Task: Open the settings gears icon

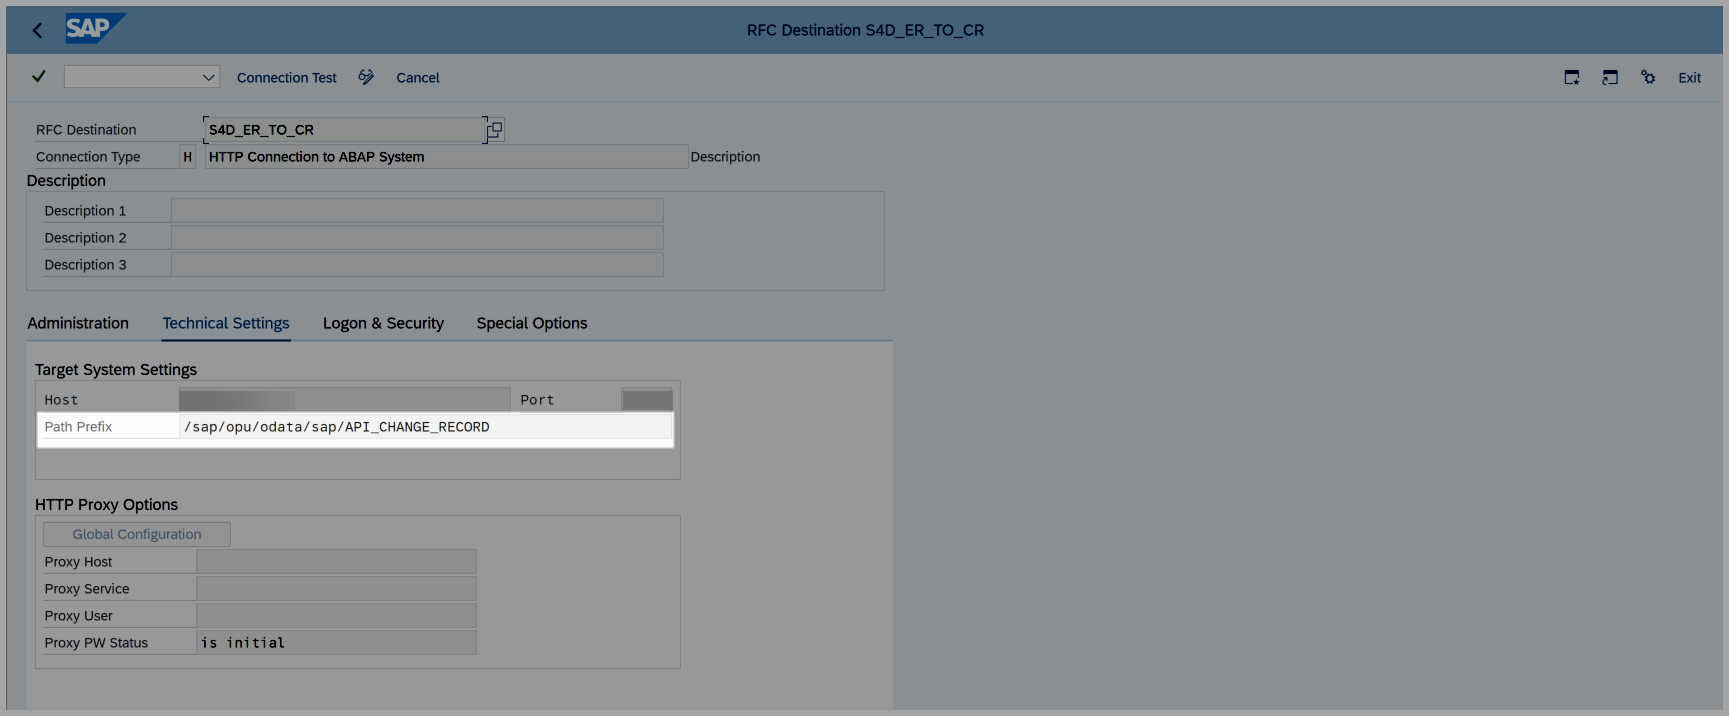Action: click(1648, 77)
